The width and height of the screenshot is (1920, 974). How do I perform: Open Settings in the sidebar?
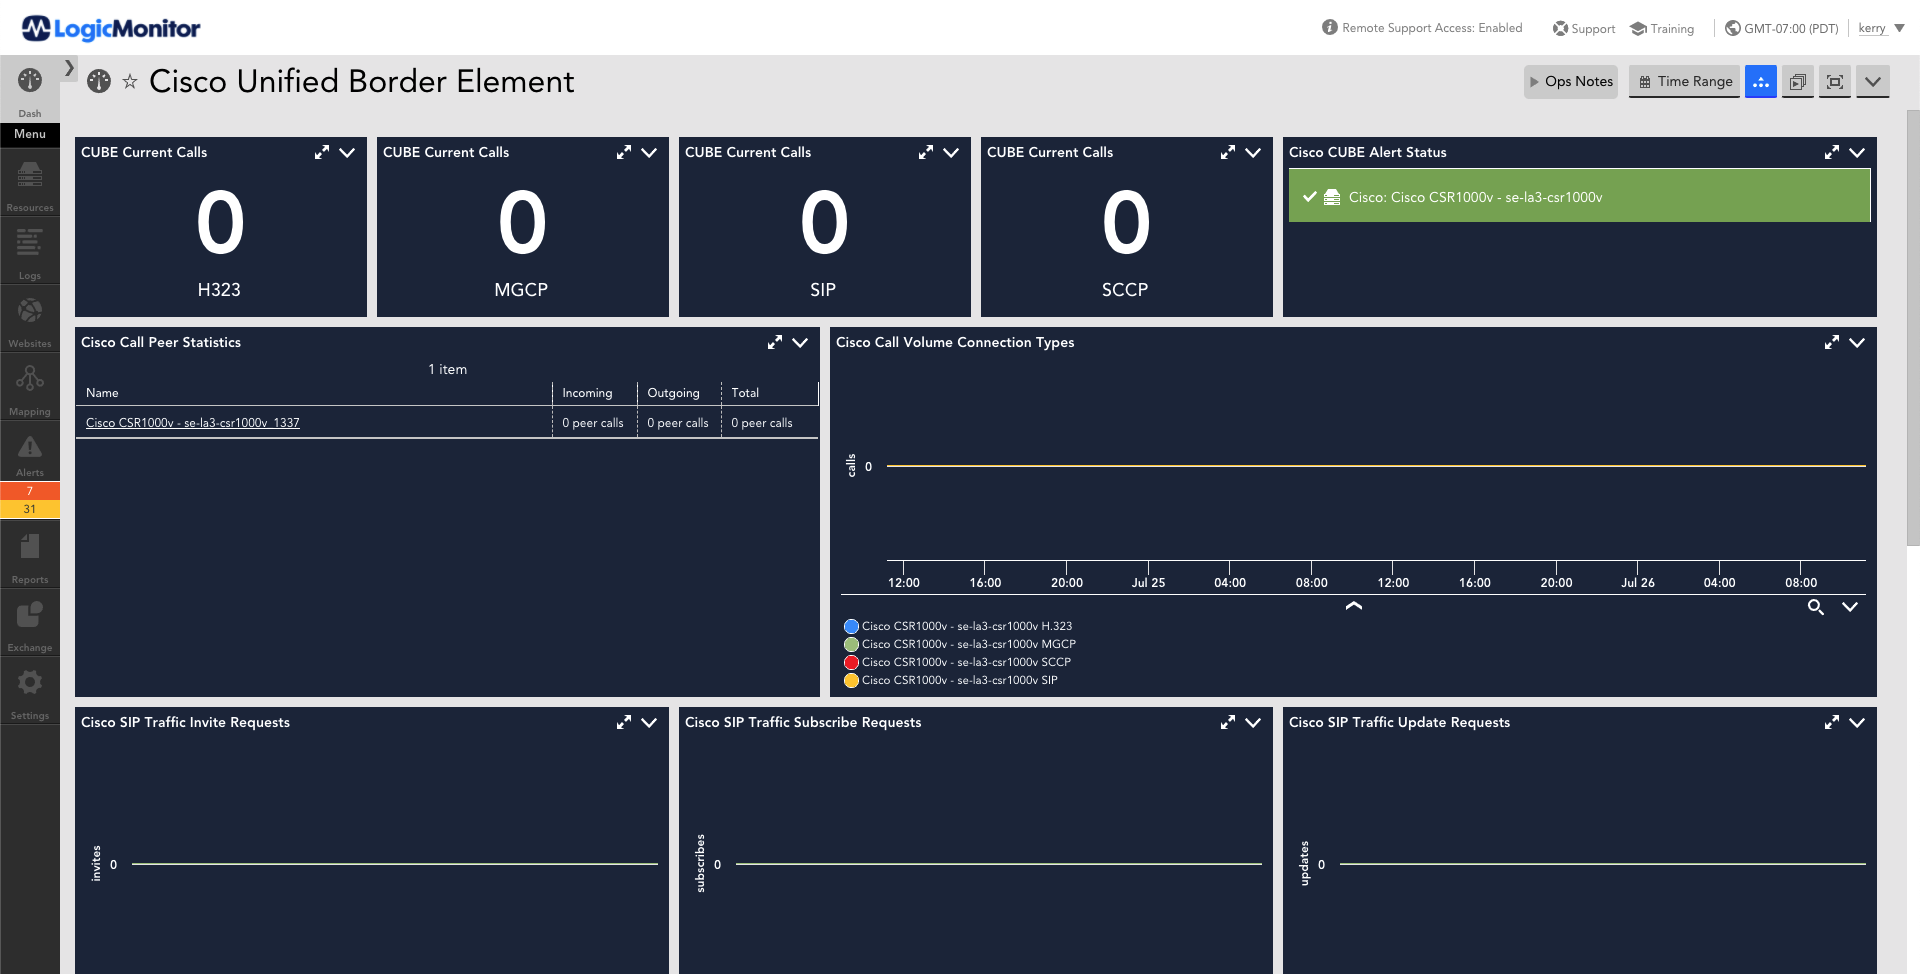30,693
